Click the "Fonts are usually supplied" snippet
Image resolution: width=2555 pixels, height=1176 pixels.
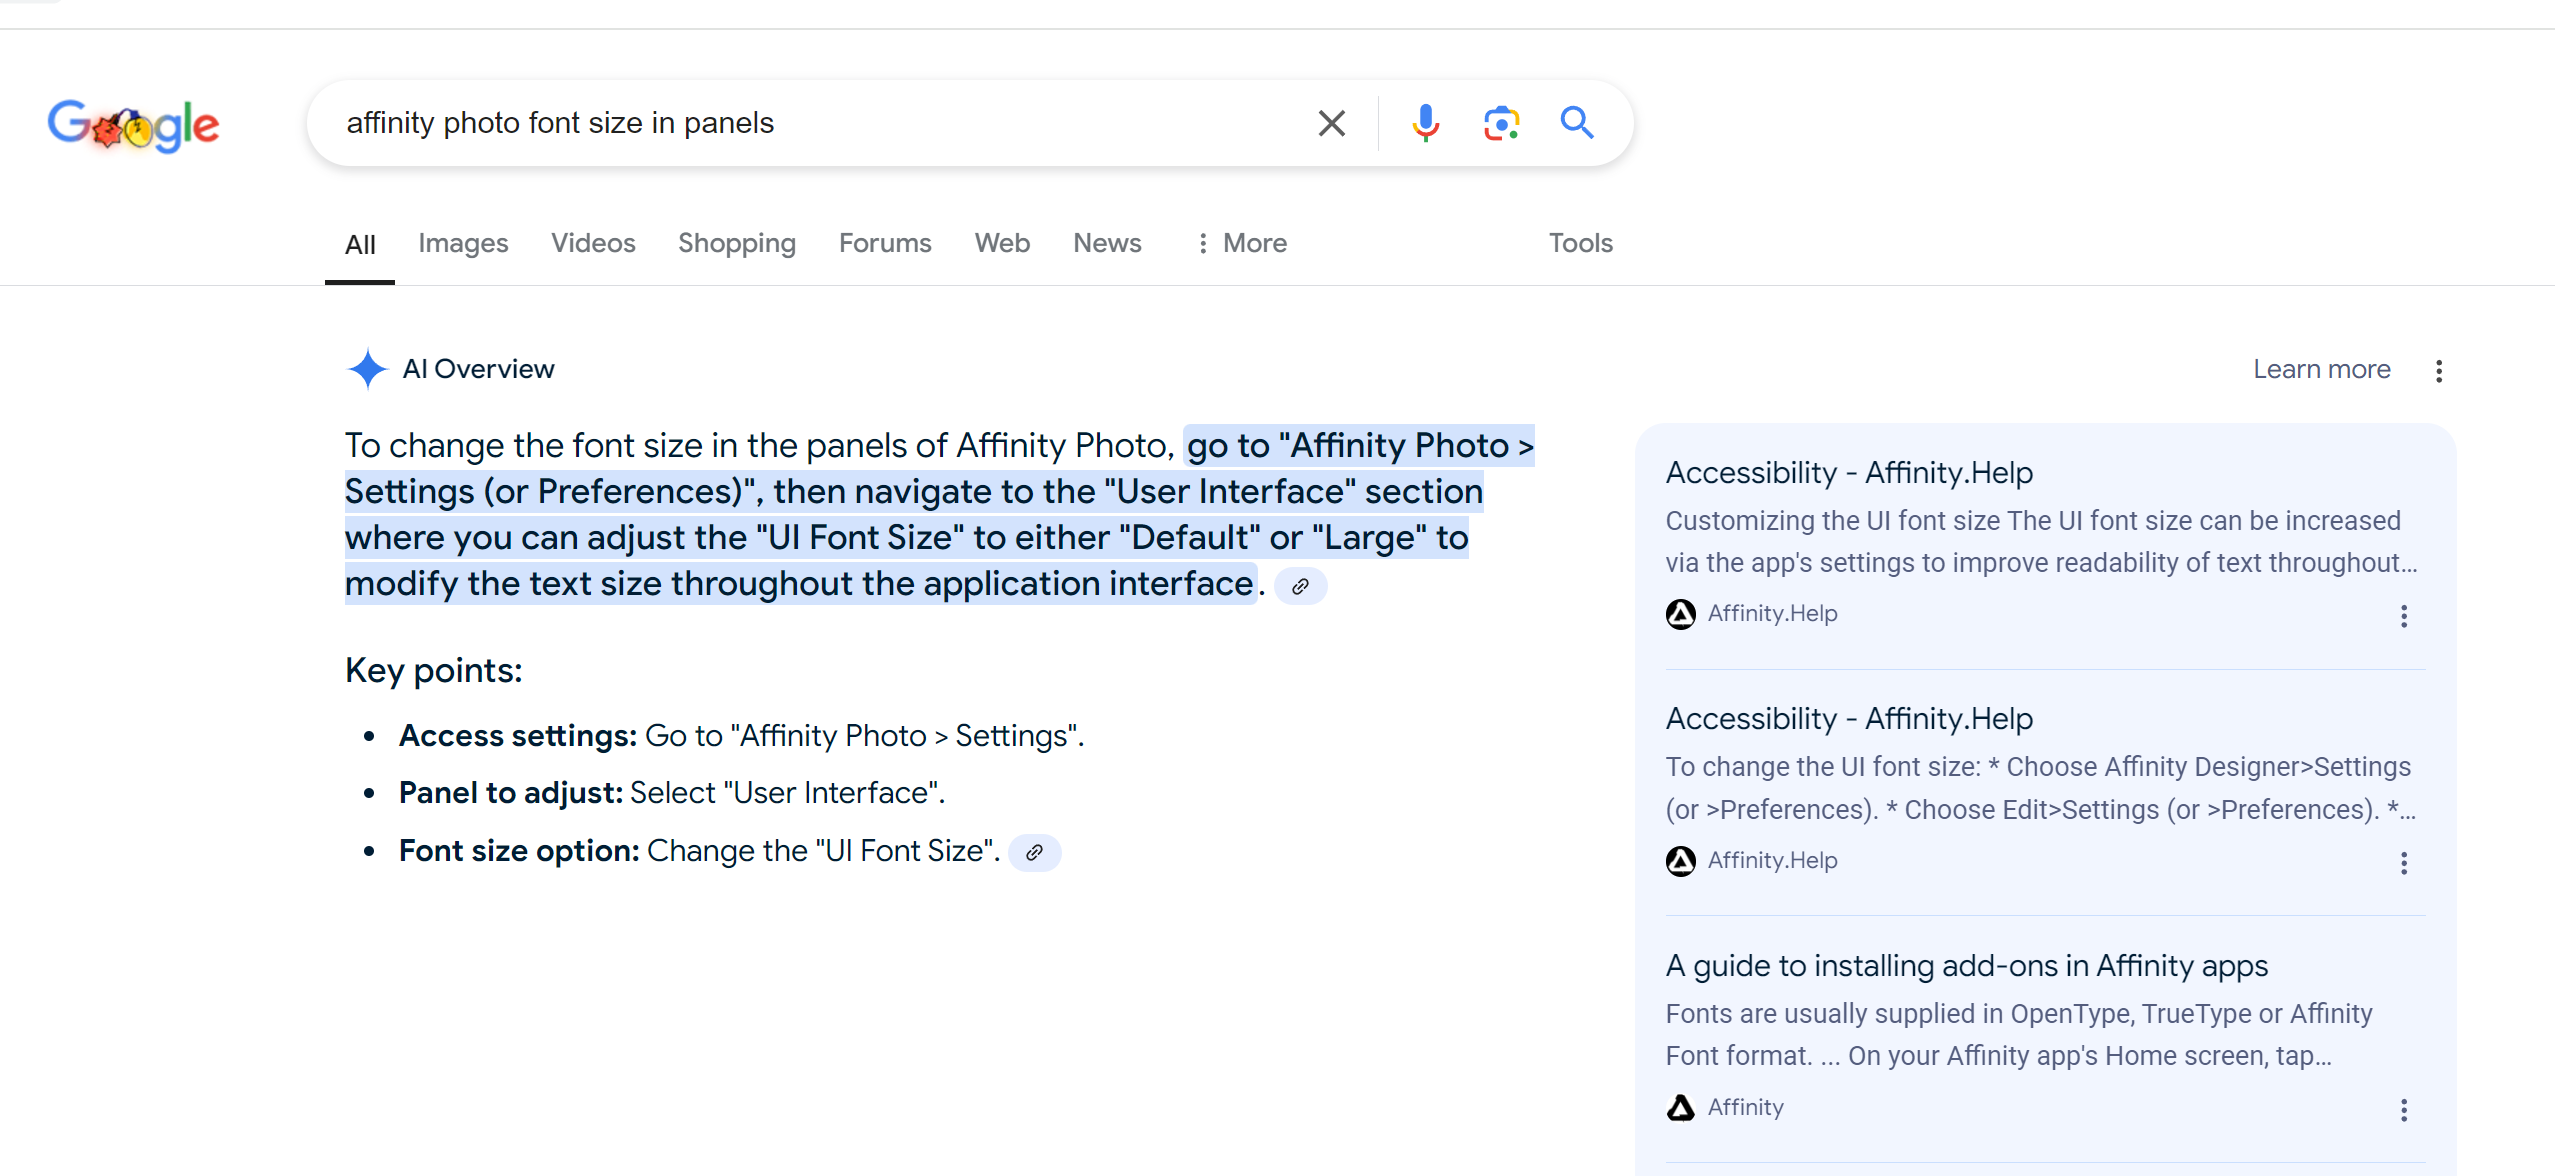[x=2018, y=1035]
